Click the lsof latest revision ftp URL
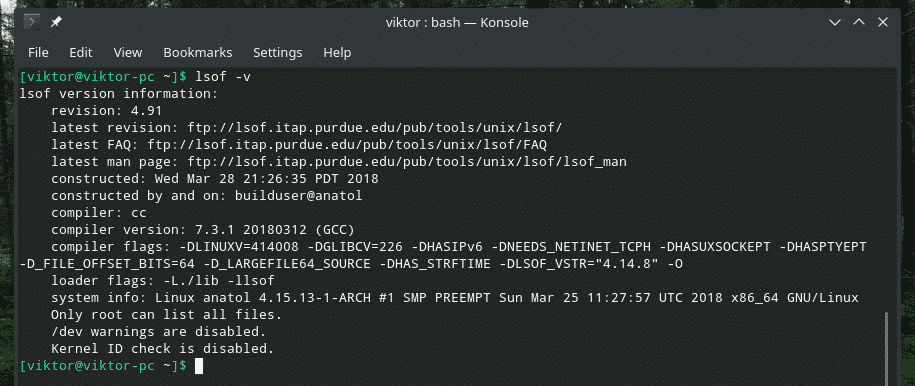 coord(374,127)
